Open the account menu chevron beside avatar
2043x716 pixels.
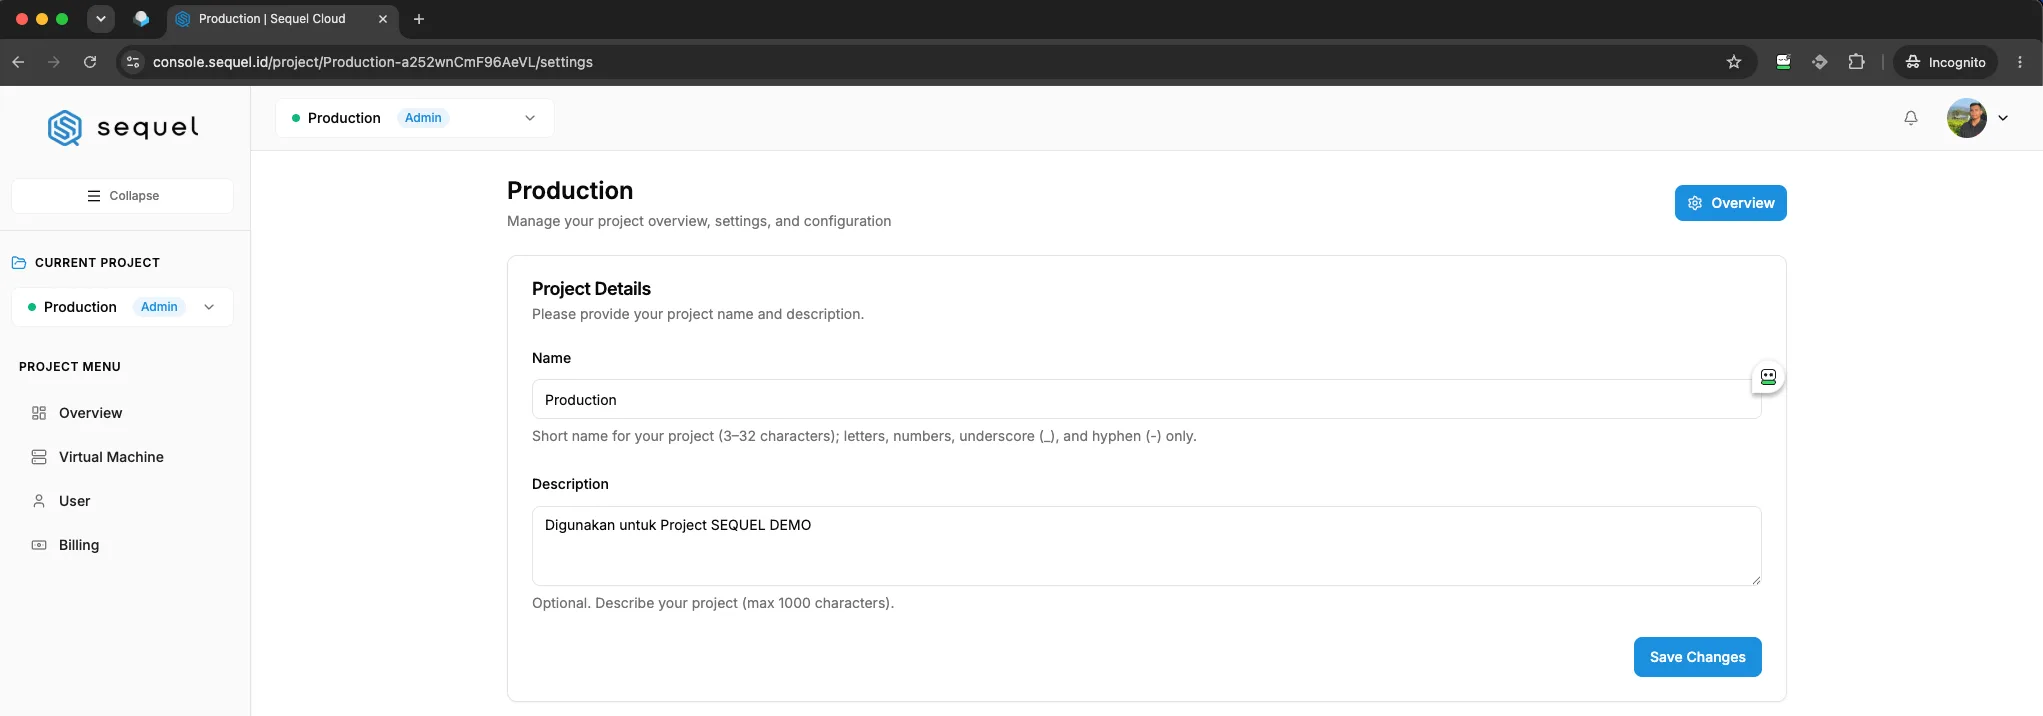pyautogui.click(x=2003, y=118)
